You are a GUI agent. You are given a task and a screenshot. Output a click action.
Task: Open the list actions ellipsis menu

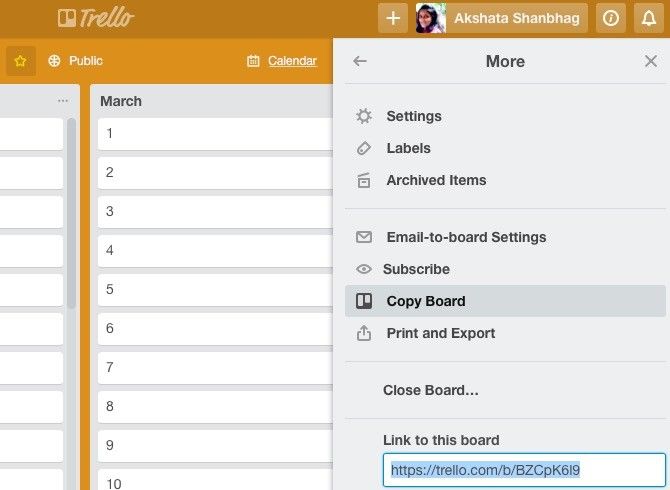point(63,101)
